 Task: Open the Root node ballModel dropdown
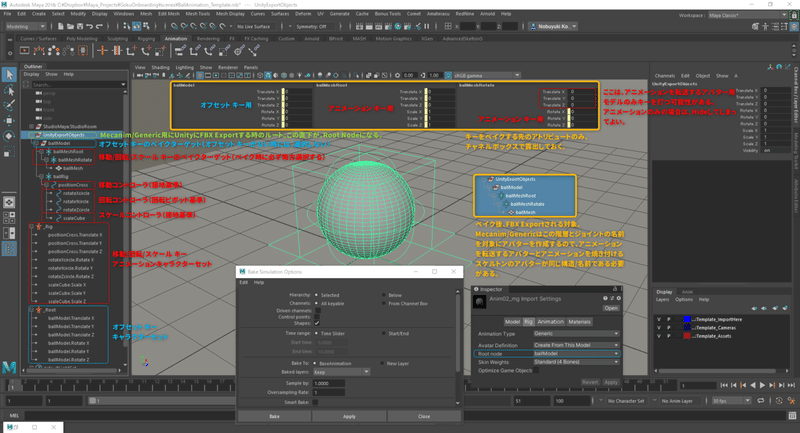pos(576,353)
